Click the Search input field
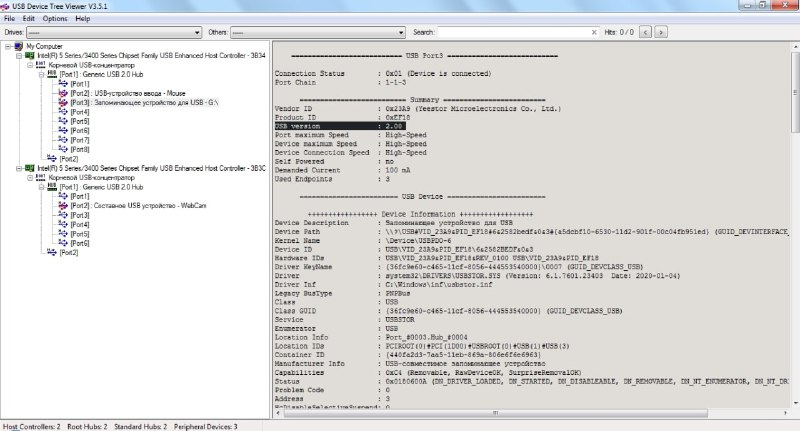Image resolution: width=800 pixels, height=431 pixels. tap(514, 32)
